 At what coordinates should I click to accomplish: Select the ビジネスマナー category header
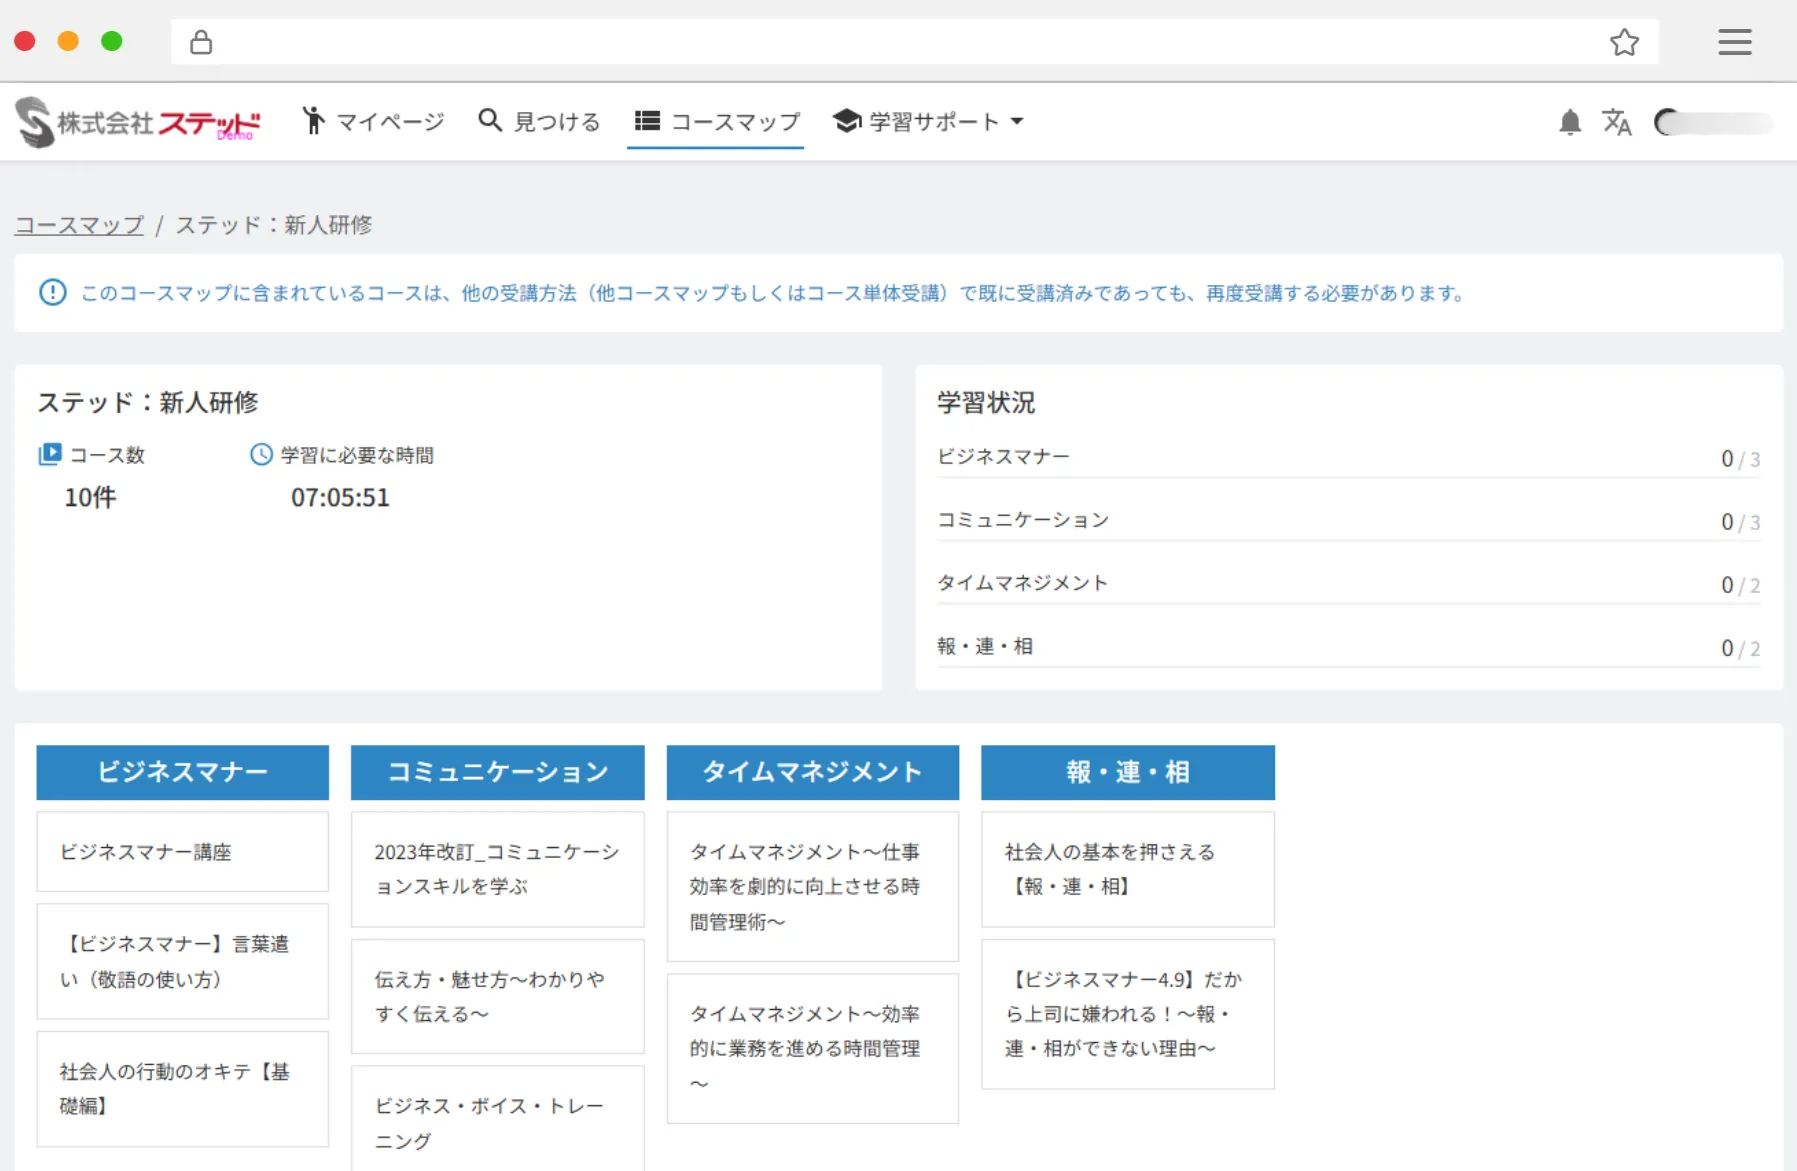(182, 772)
